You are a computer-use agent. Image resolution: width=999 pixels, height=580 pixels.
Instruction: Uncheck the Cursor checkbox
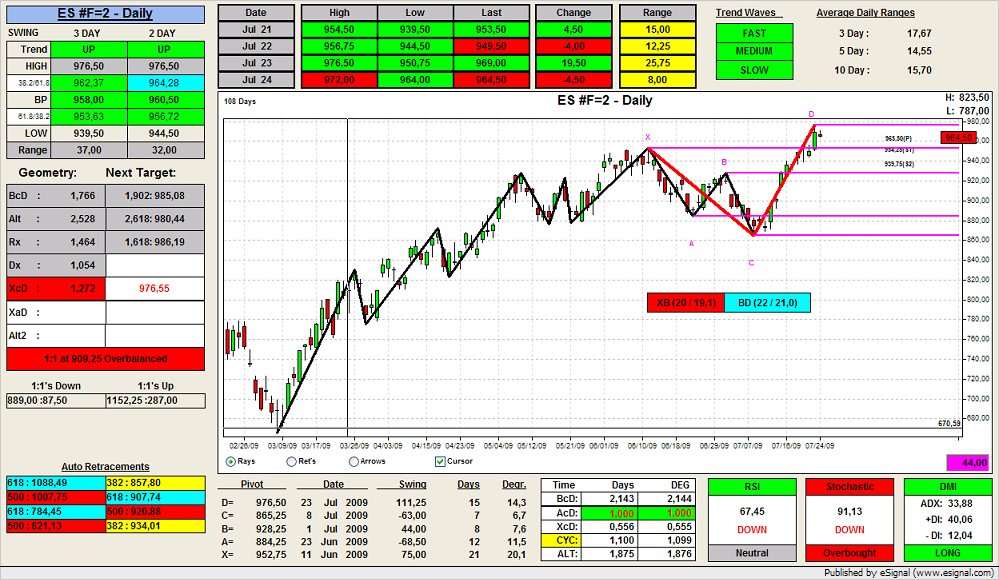(x=440, y=461)
